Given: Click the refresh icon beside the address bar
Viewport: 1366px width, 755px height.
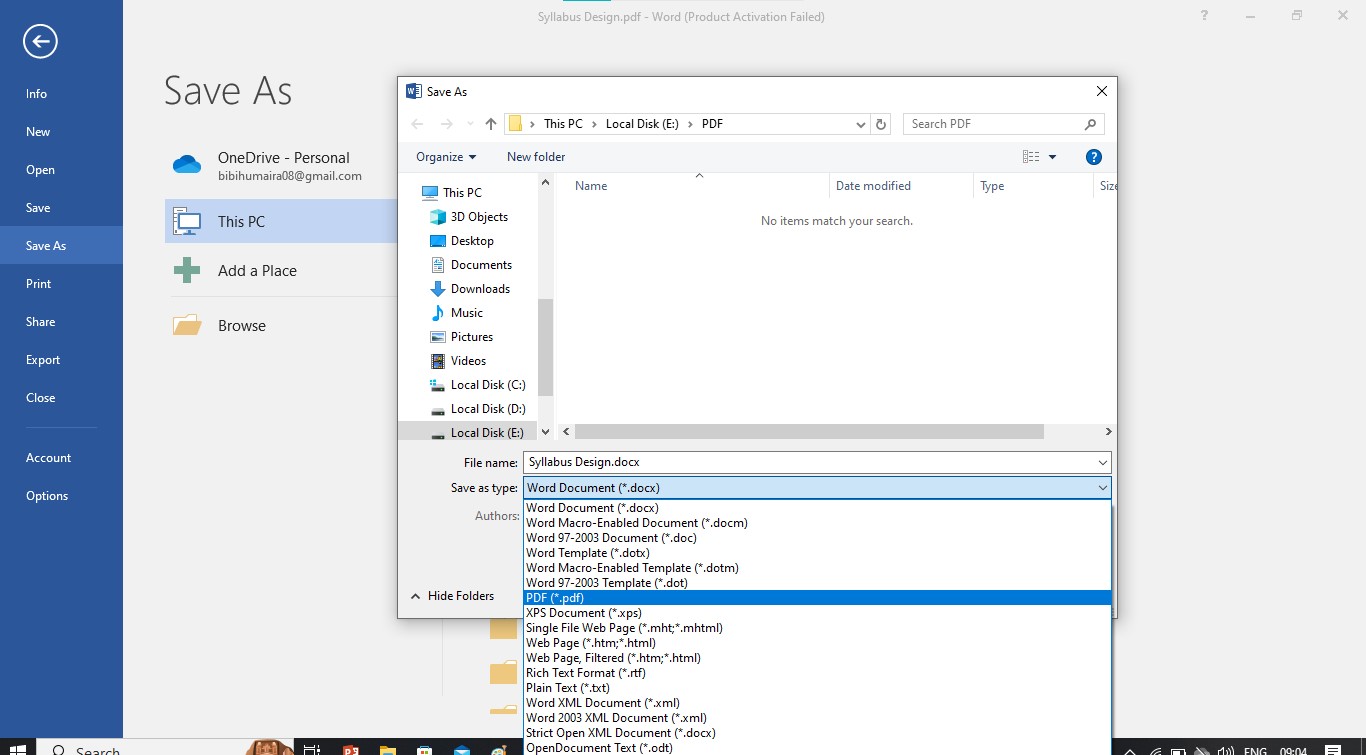Looking at the screenshot, I should [x=881, y=123].
